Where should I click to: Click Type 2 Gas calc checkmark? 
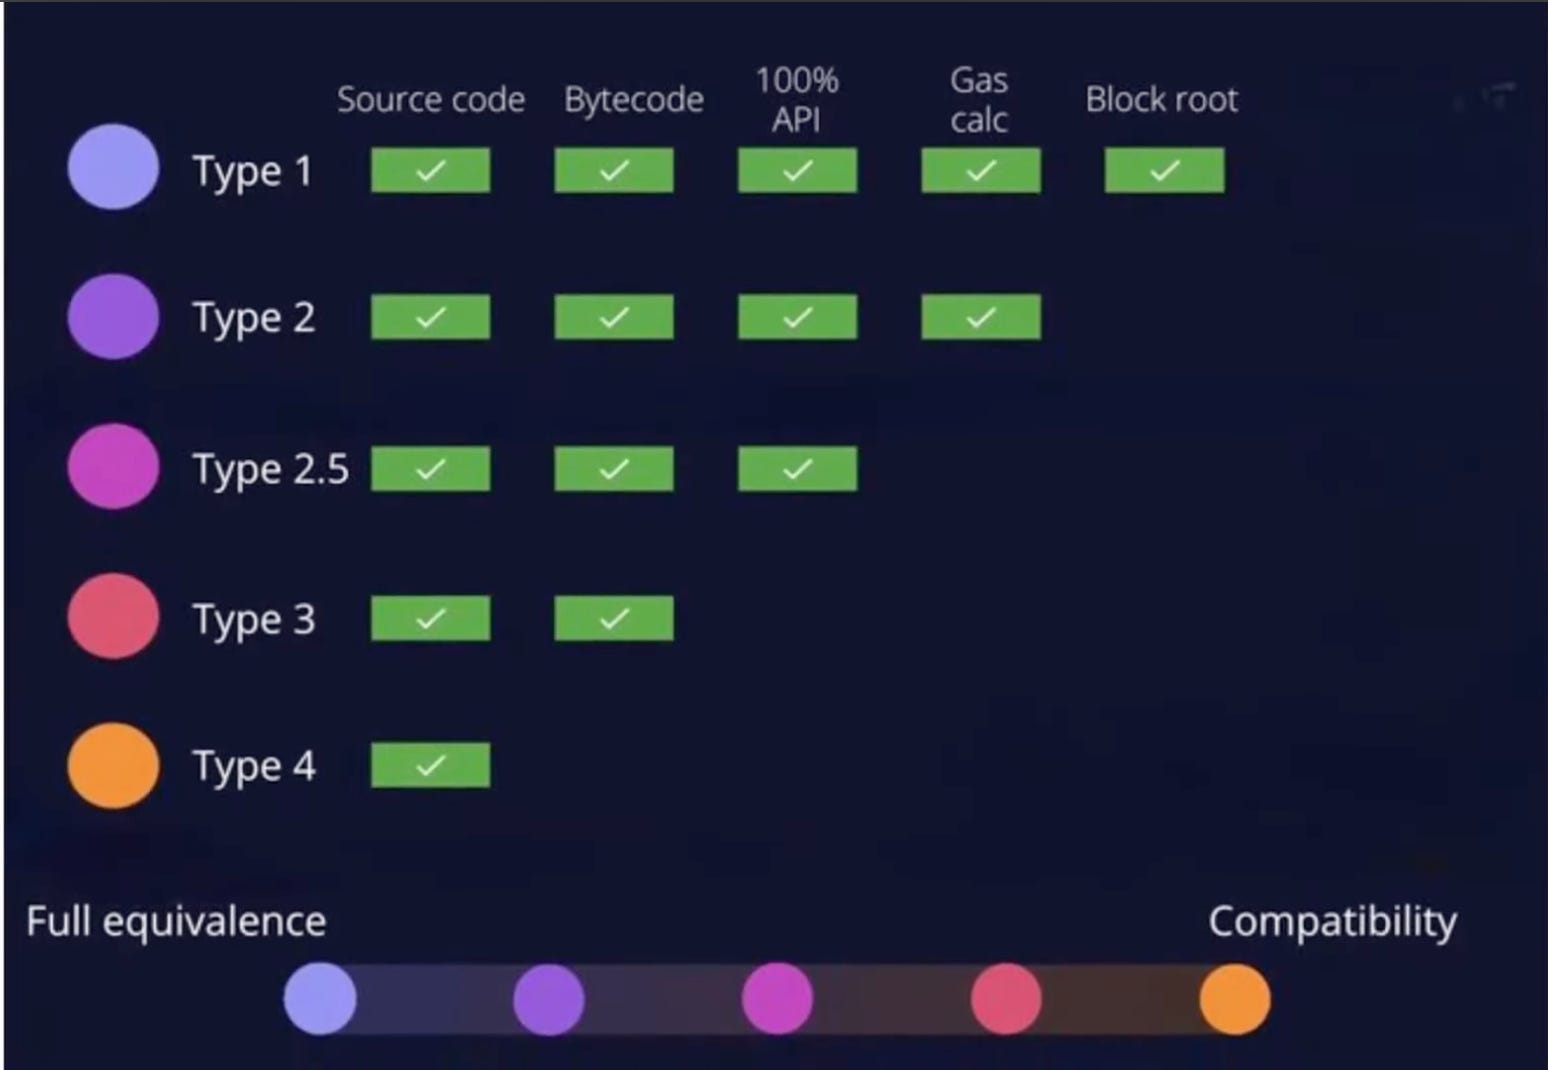coord(981,317)
